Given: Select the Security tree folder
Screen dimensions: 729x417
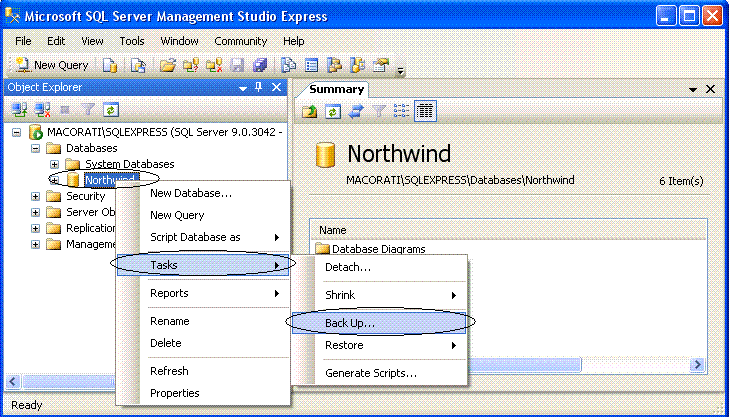Looking at the screenshot, I should coord(86,196).
